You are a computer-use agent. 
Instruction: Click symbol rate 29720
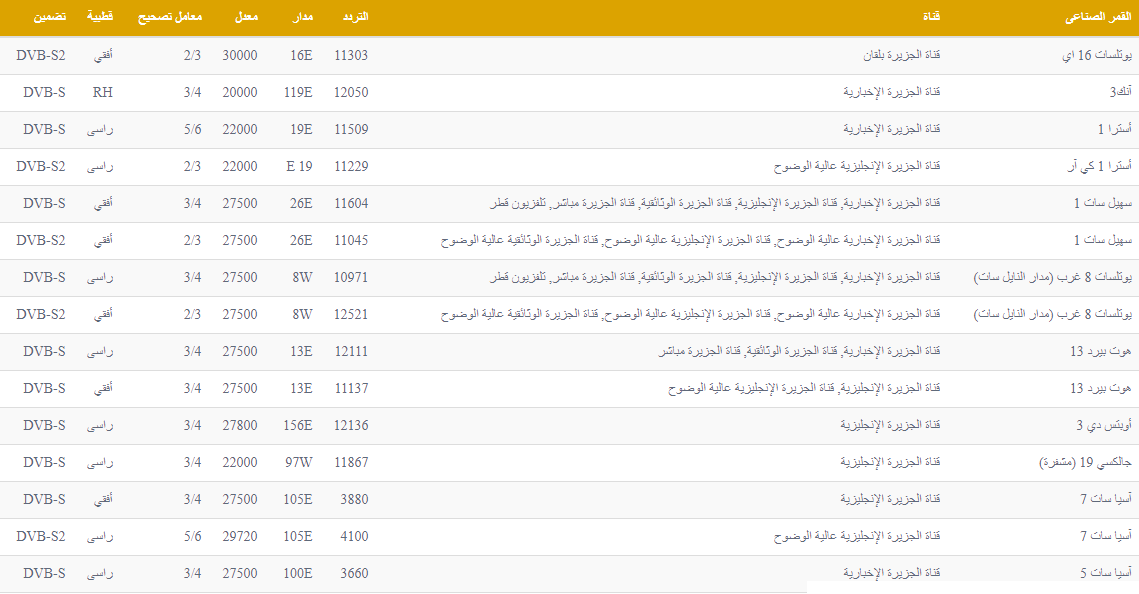240,537
